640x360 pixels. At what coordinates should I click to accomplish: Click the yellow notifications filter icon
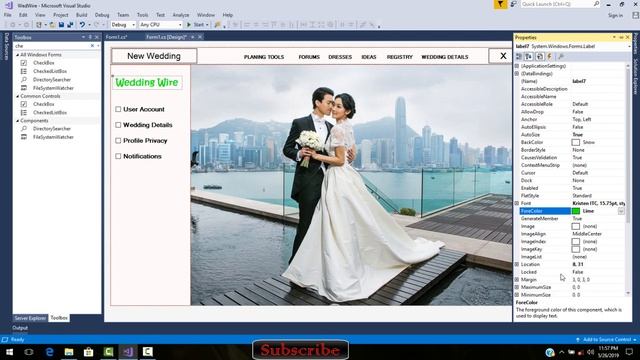pos(500,4)
